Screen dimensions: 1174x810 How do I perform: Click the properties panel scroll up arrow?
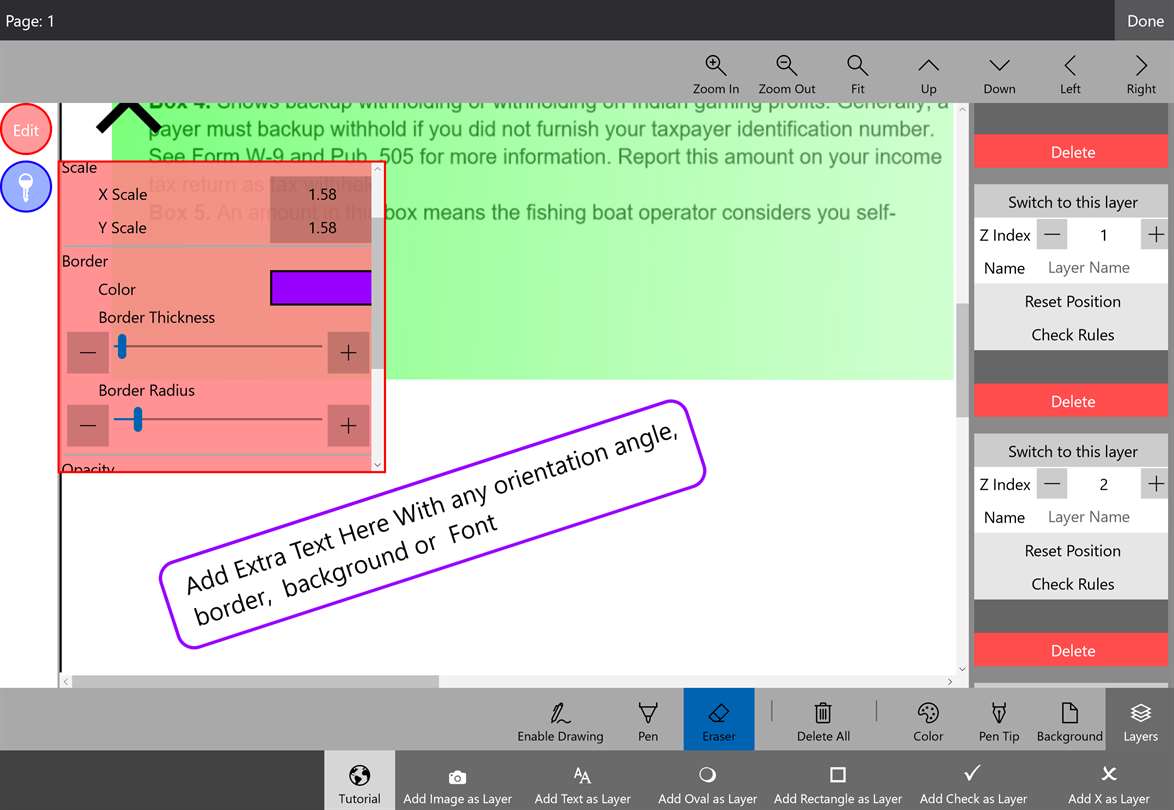point(377,169)
